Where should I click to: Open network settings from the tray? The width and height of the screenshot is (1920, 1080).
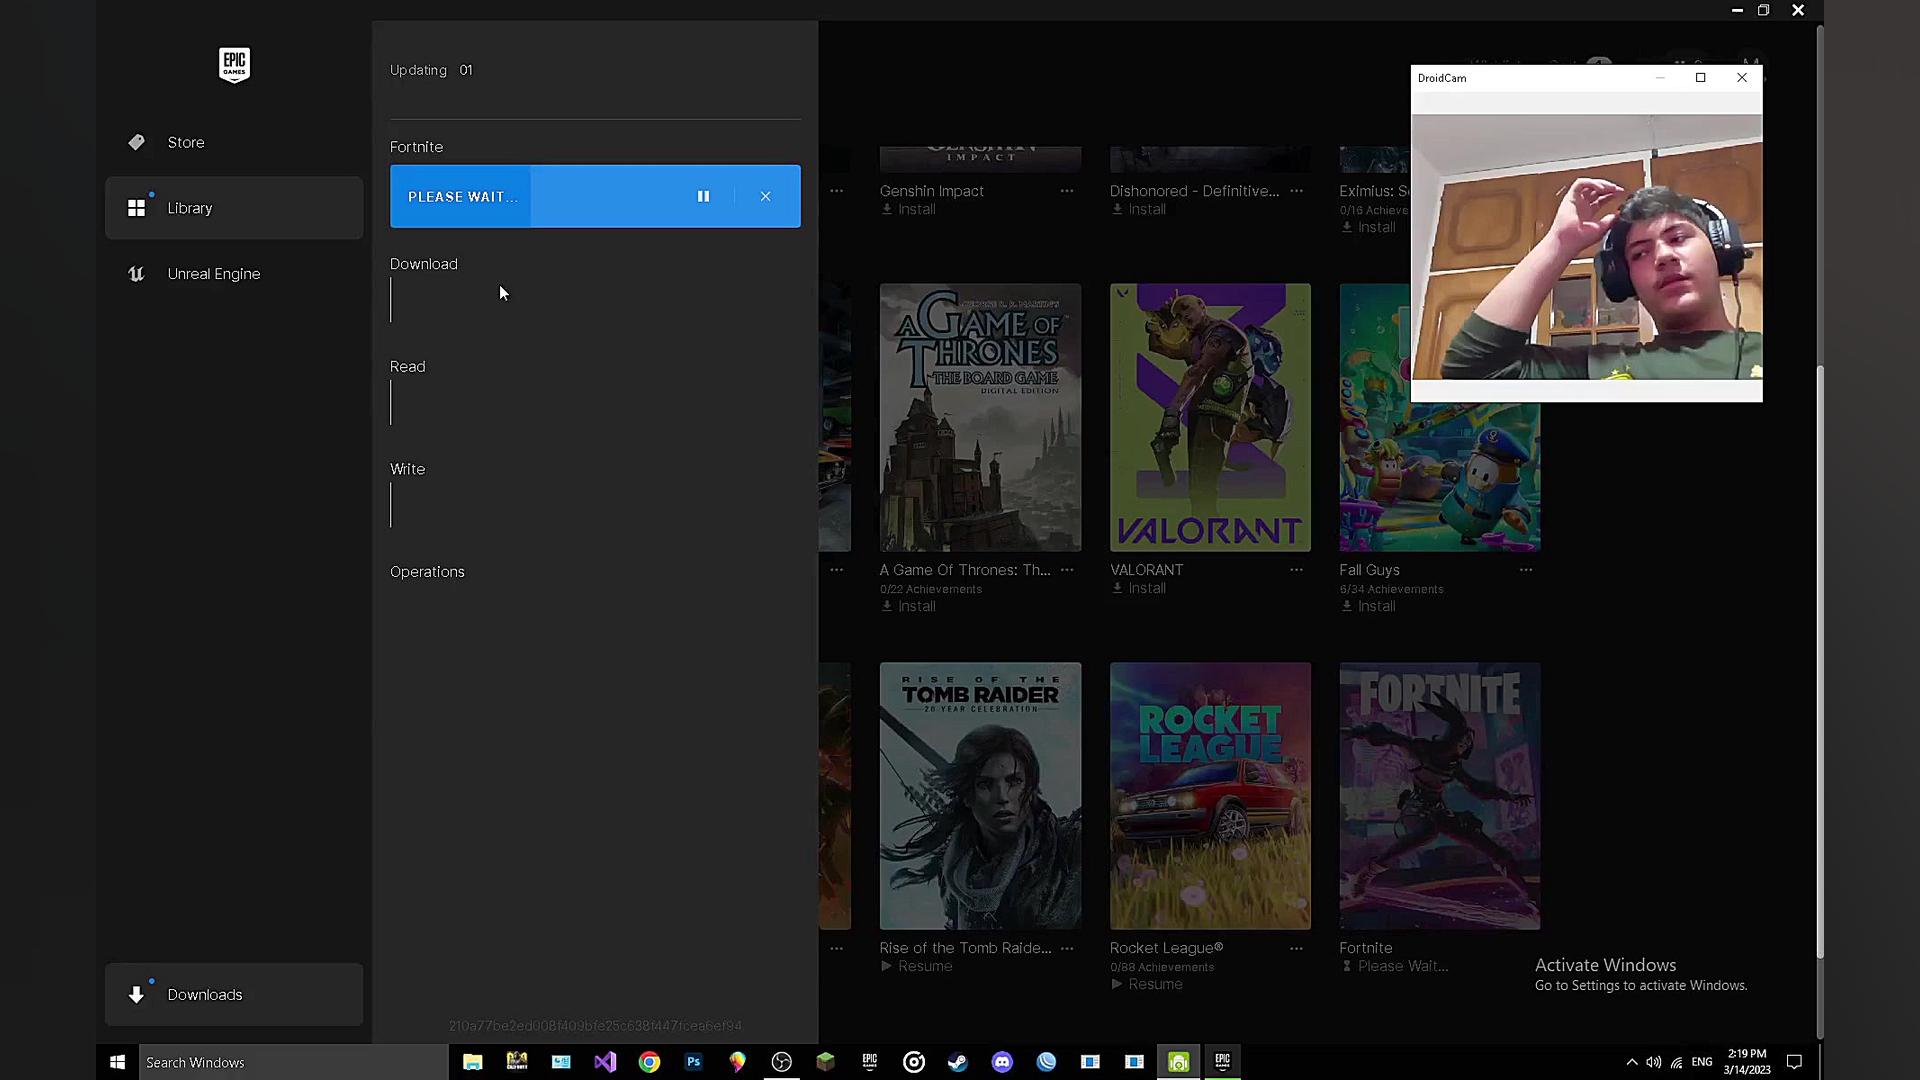[1677, 1062]
